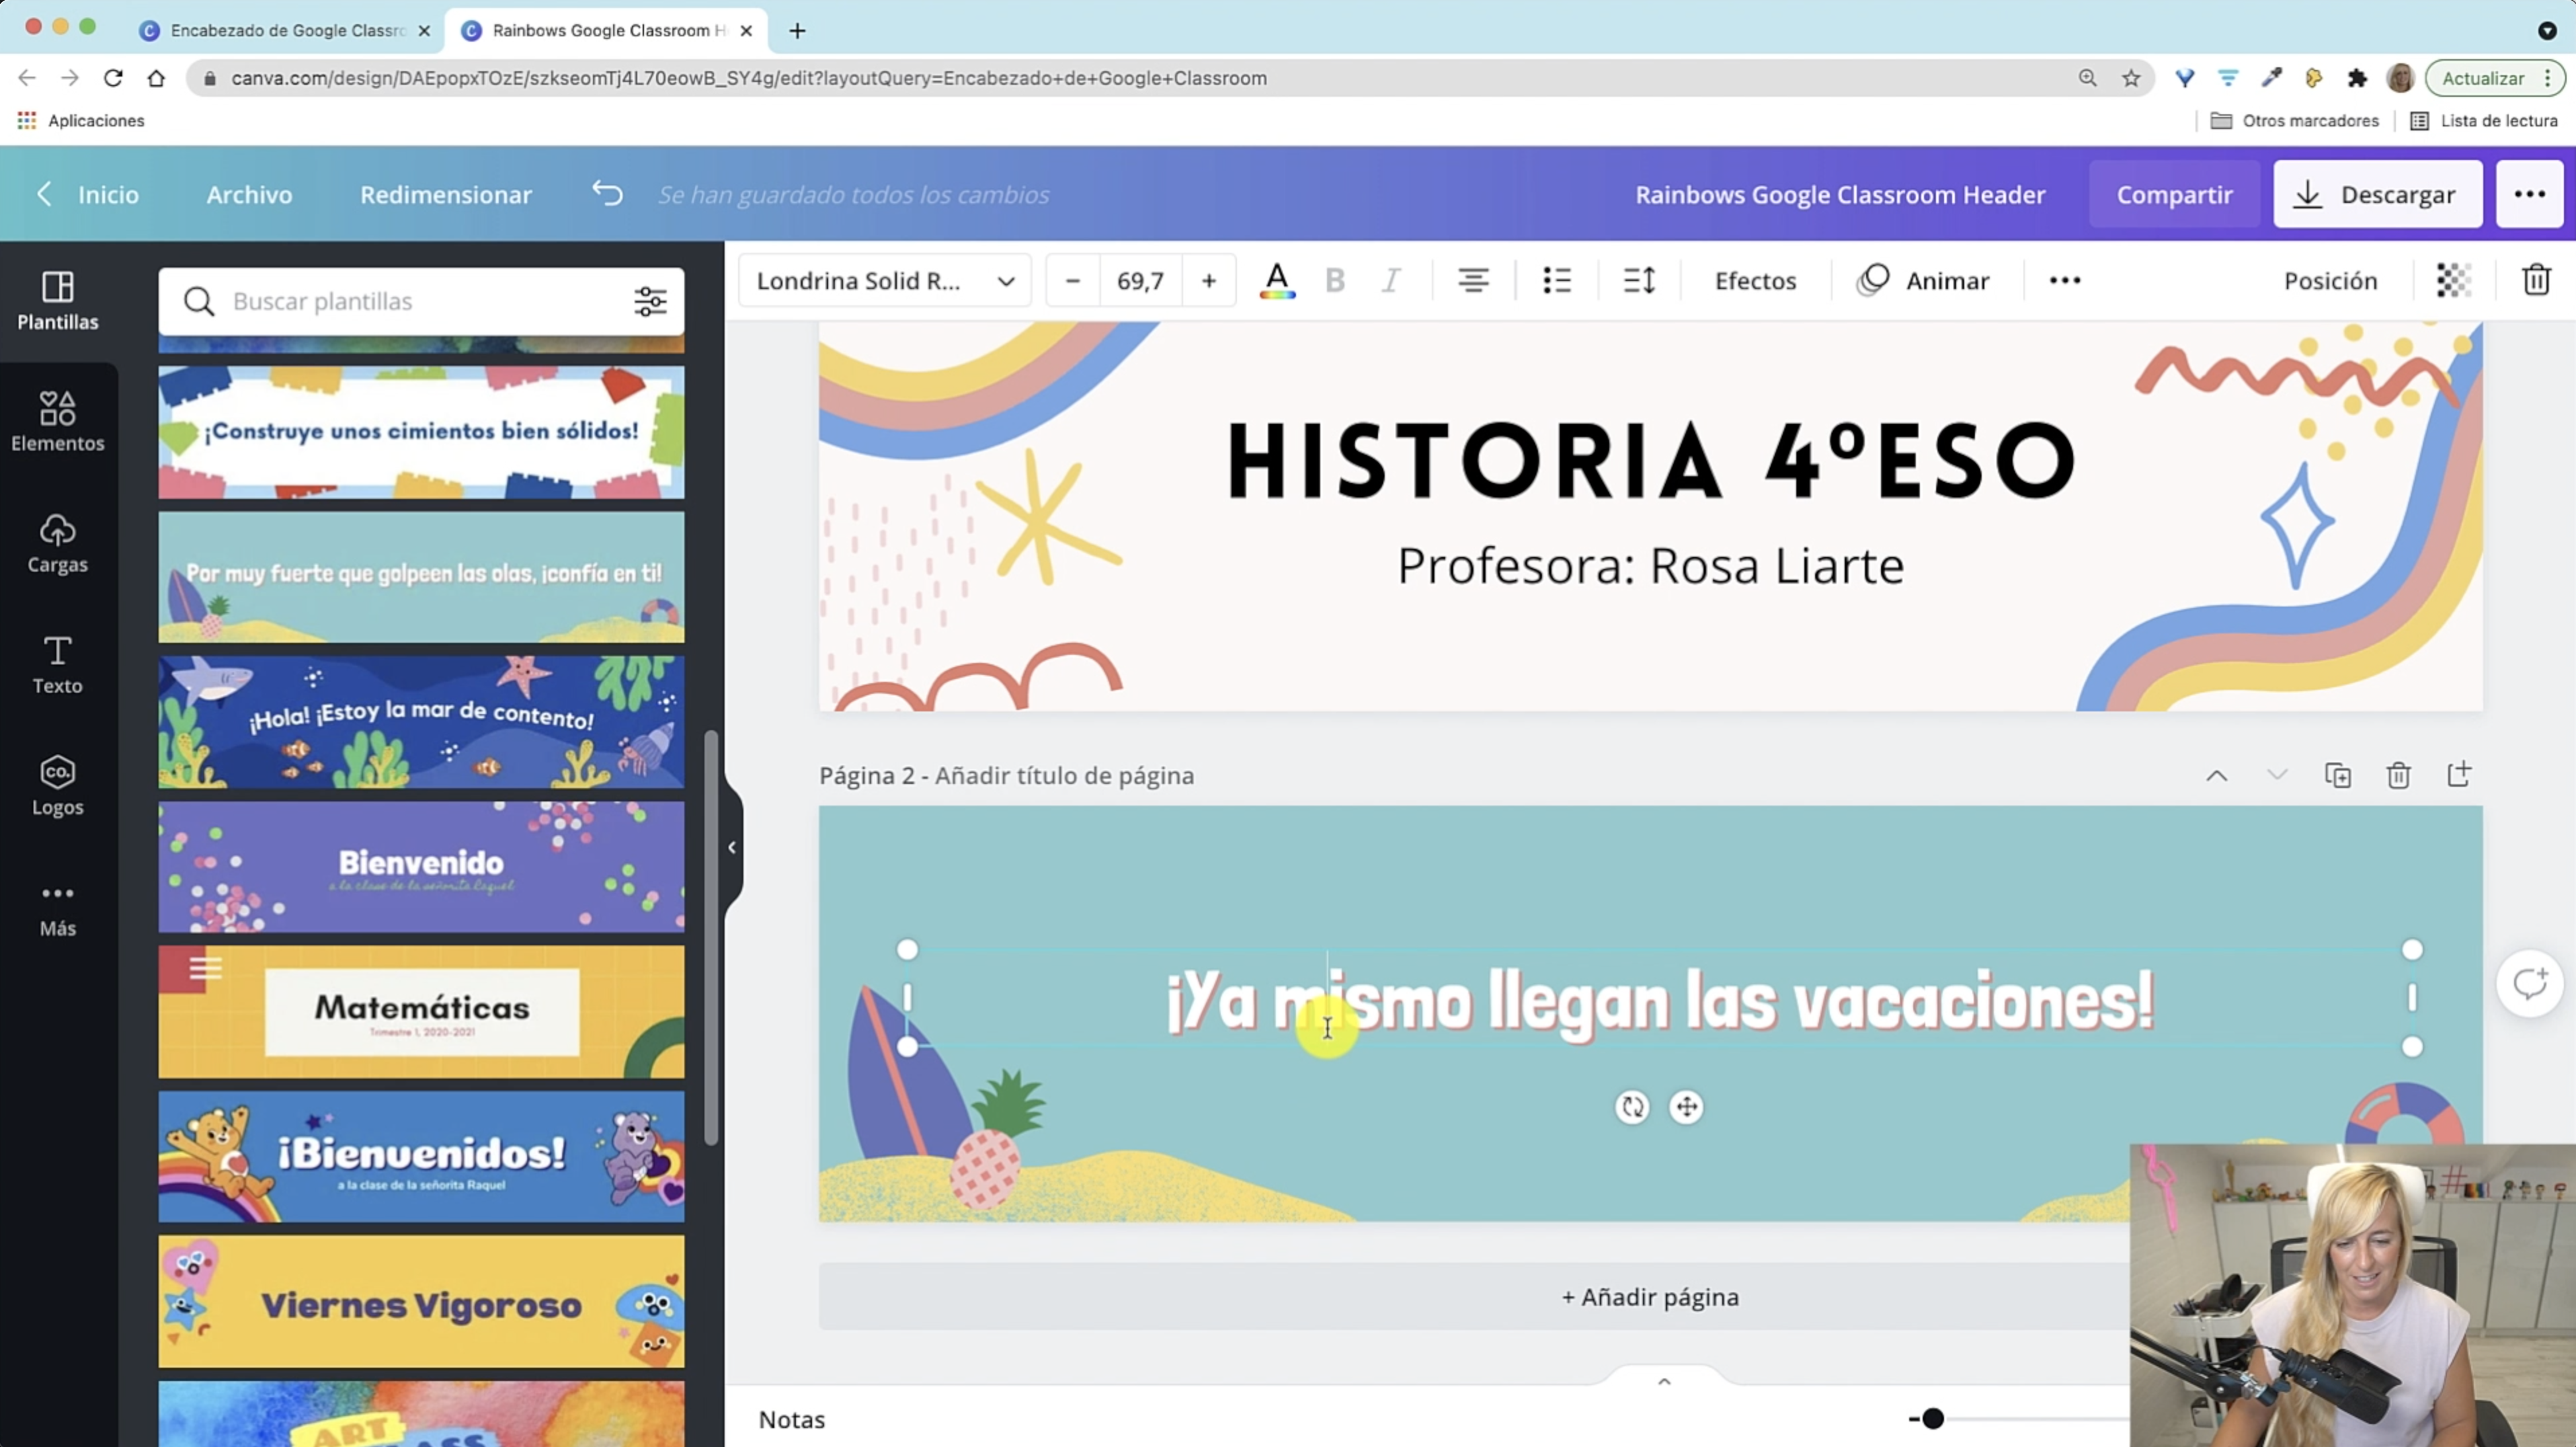Toggle text alignment button
The image size is (2576, 1447).
click(x=1472, y=281)
